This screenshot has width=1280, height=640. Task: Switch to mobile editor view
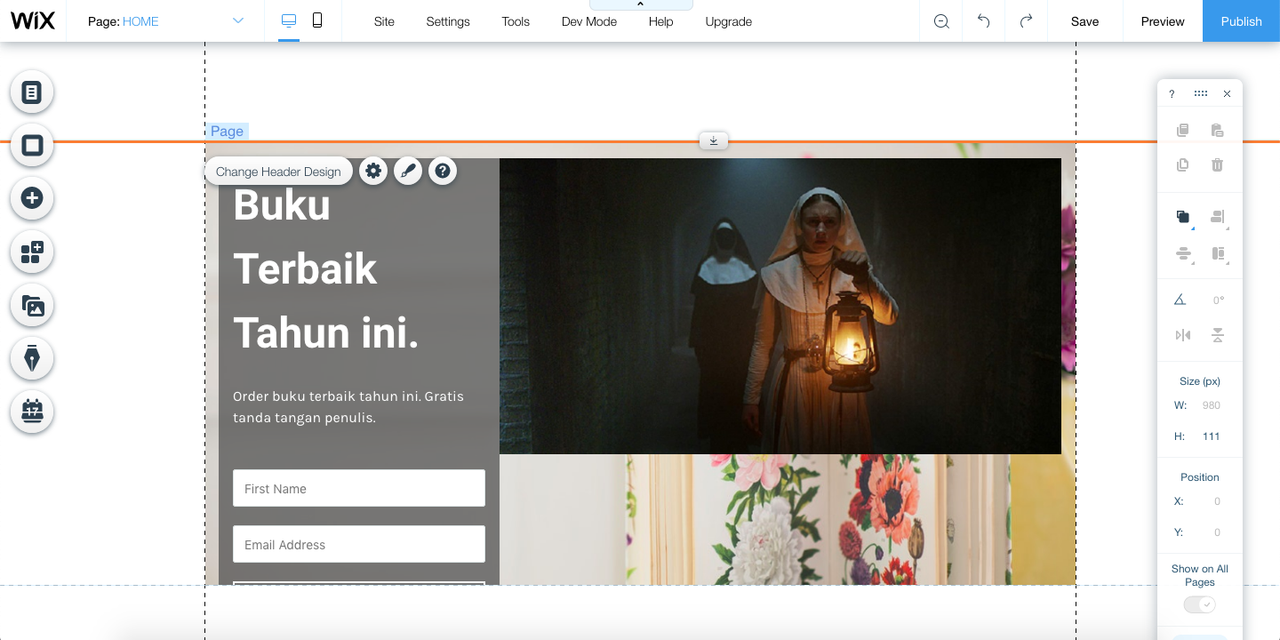point(317,21)
